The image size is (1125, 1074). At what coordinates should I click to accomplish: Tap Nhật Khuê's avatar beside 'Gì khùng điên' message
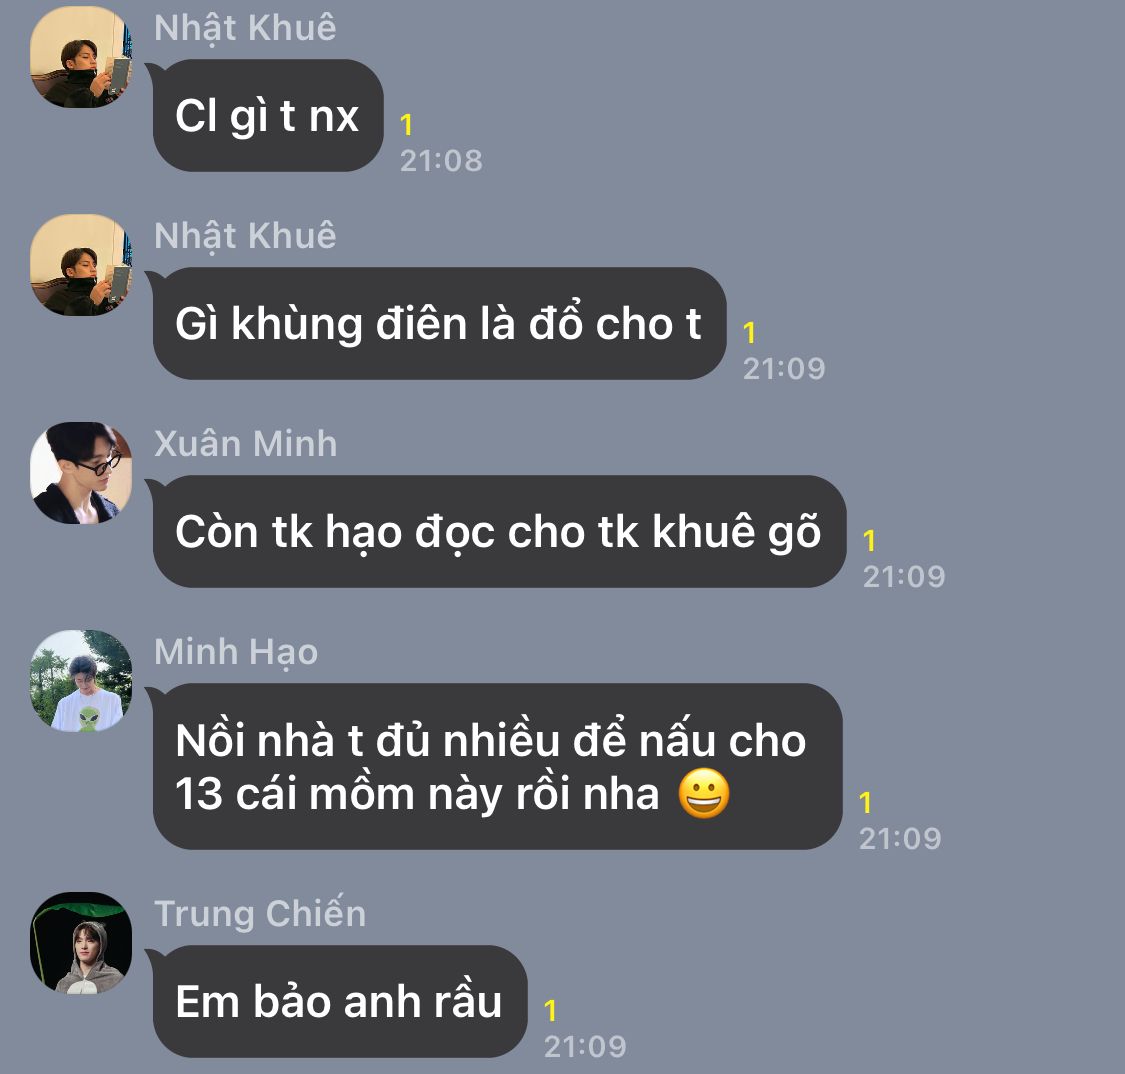81,265
